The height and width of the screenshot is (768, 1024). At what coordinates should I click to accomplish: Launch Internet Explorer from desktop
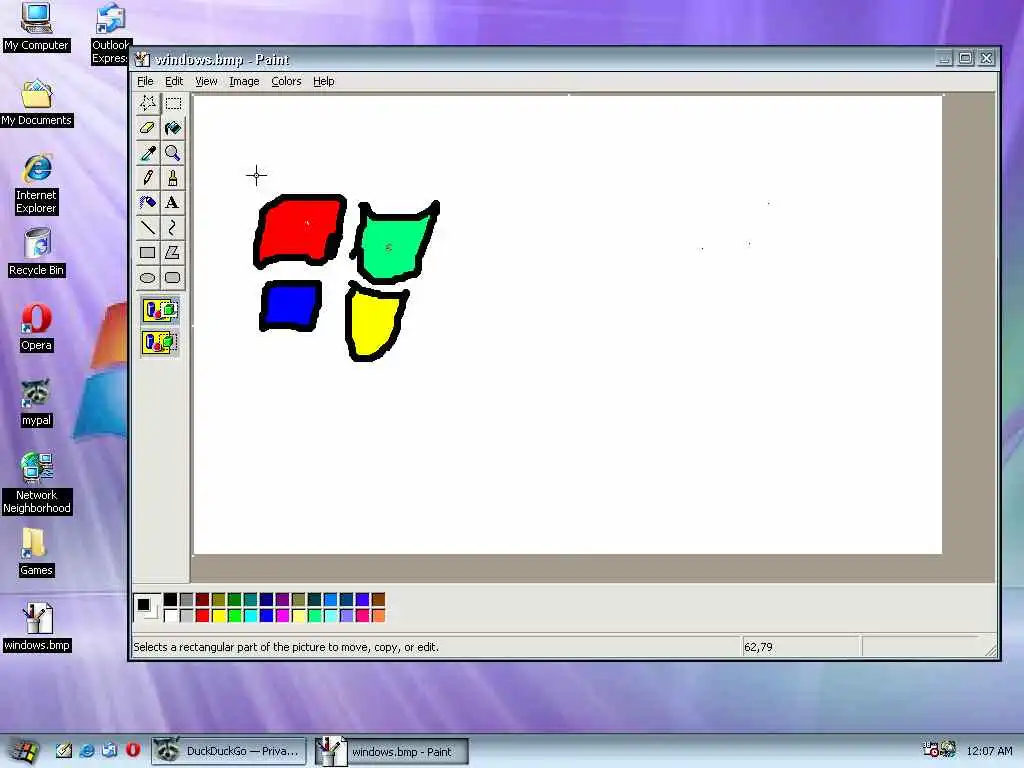point(37,184)
